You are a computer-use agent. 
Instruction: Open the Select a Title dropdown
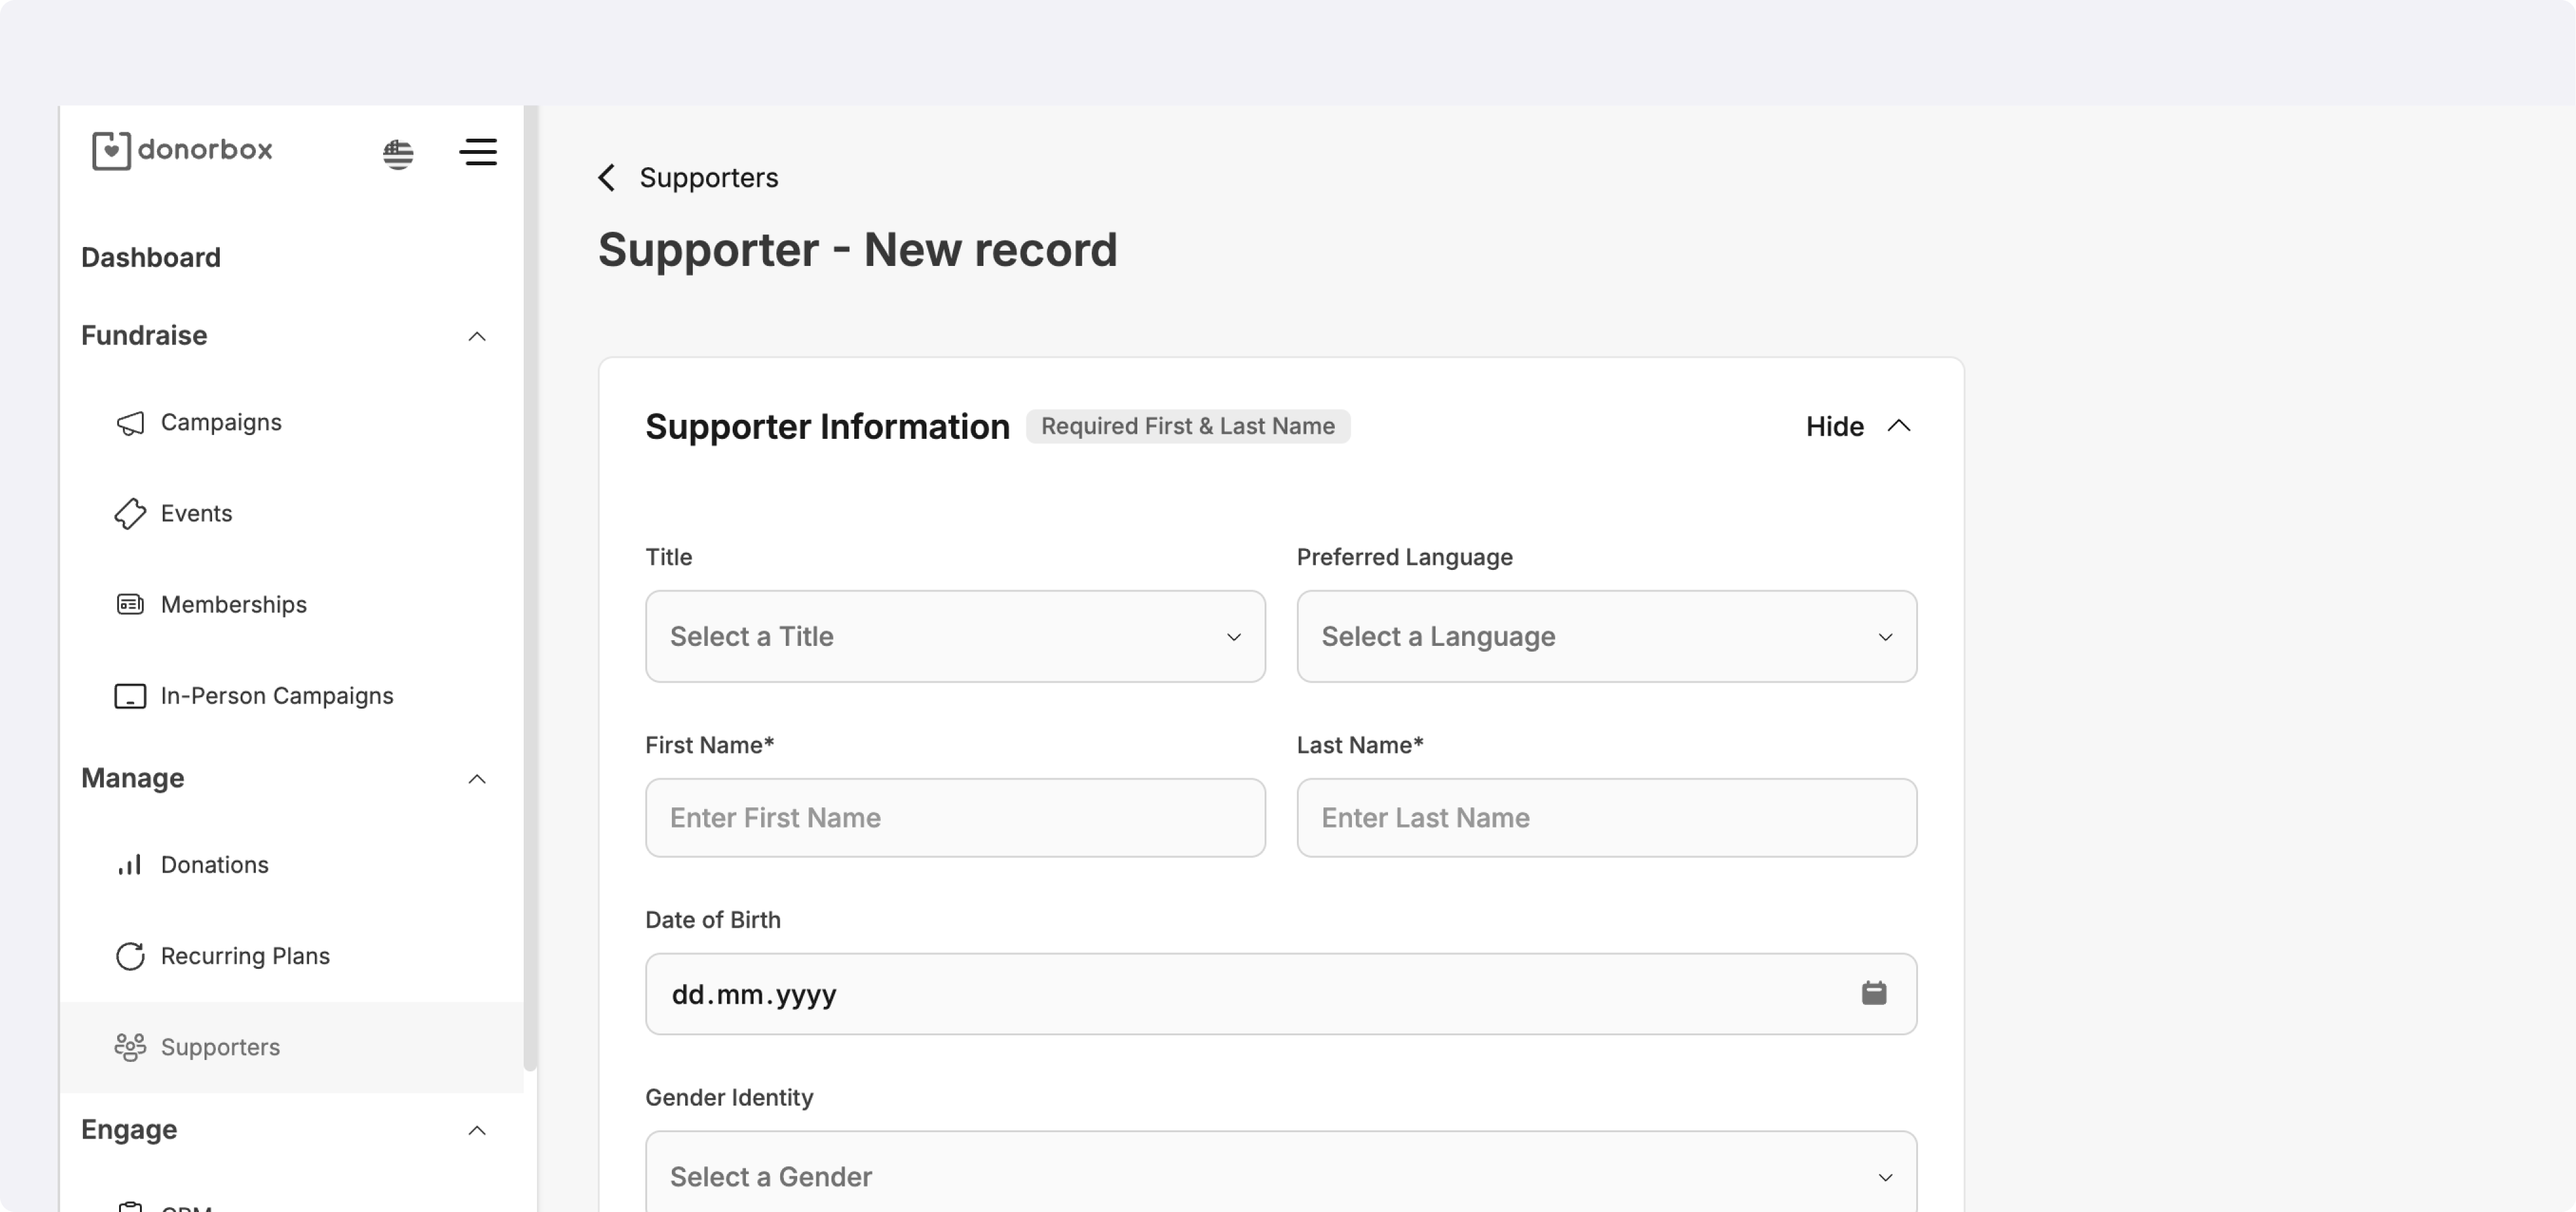pos(954,636)
